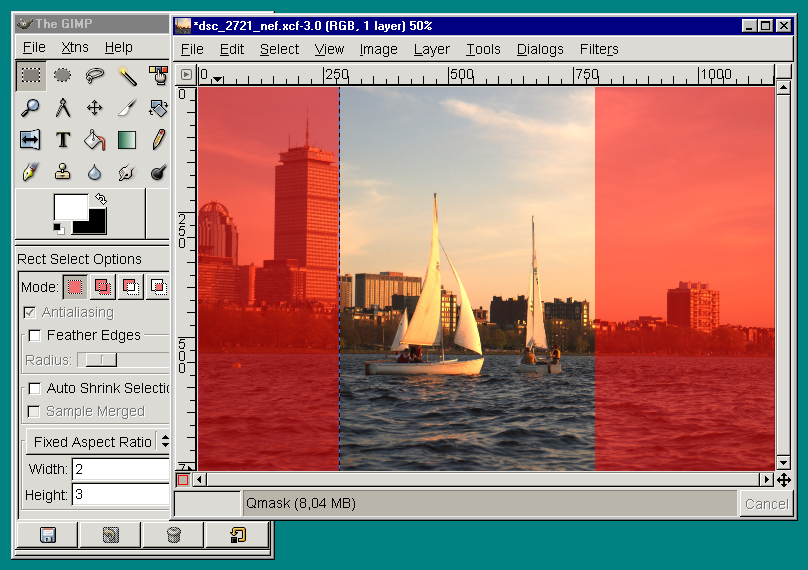The image size is (808, 570).
Task: Select the Blend gradient tool
Action: point(127,140)
